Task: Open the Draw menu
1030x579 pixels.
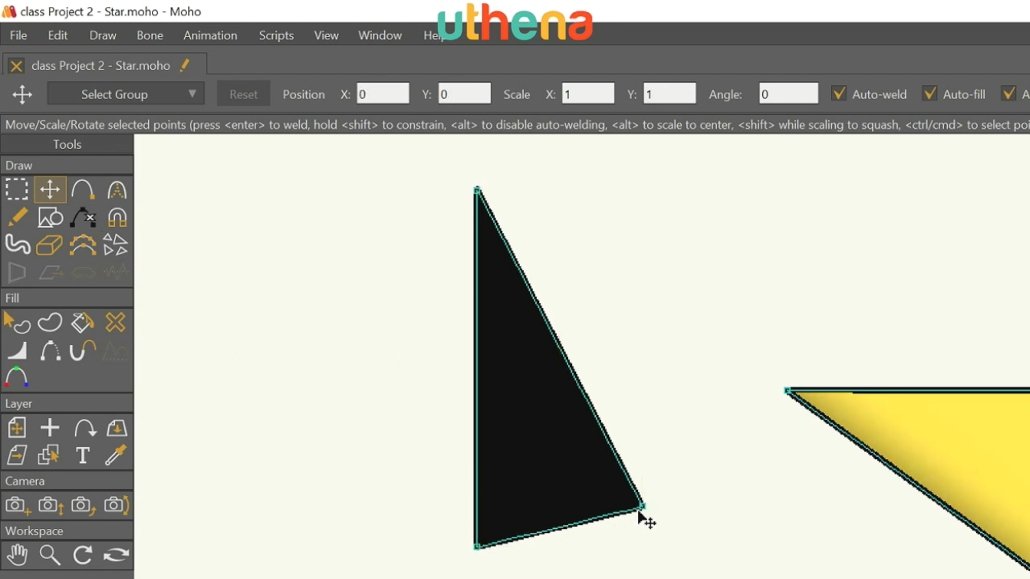Action: pyautogui.click(x=102, y=35)
